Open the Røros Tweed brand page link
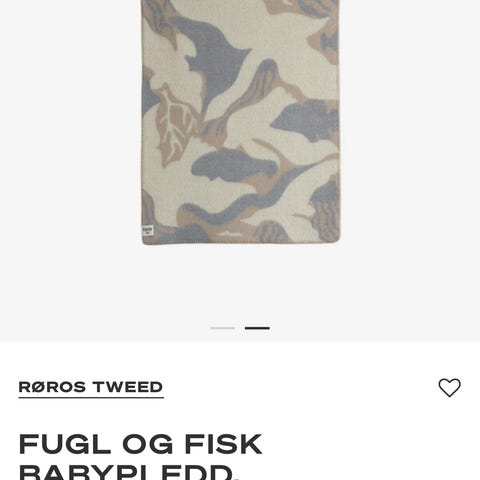 point(91,387)
